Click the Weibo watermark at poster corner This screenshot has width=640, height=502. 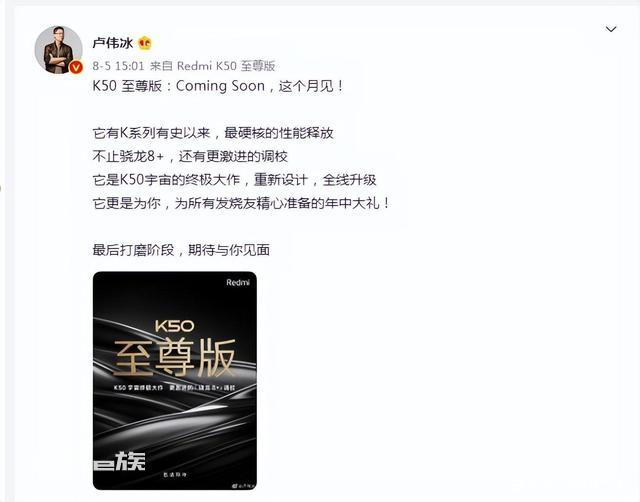pyautogui.click(x=244, y=485)
